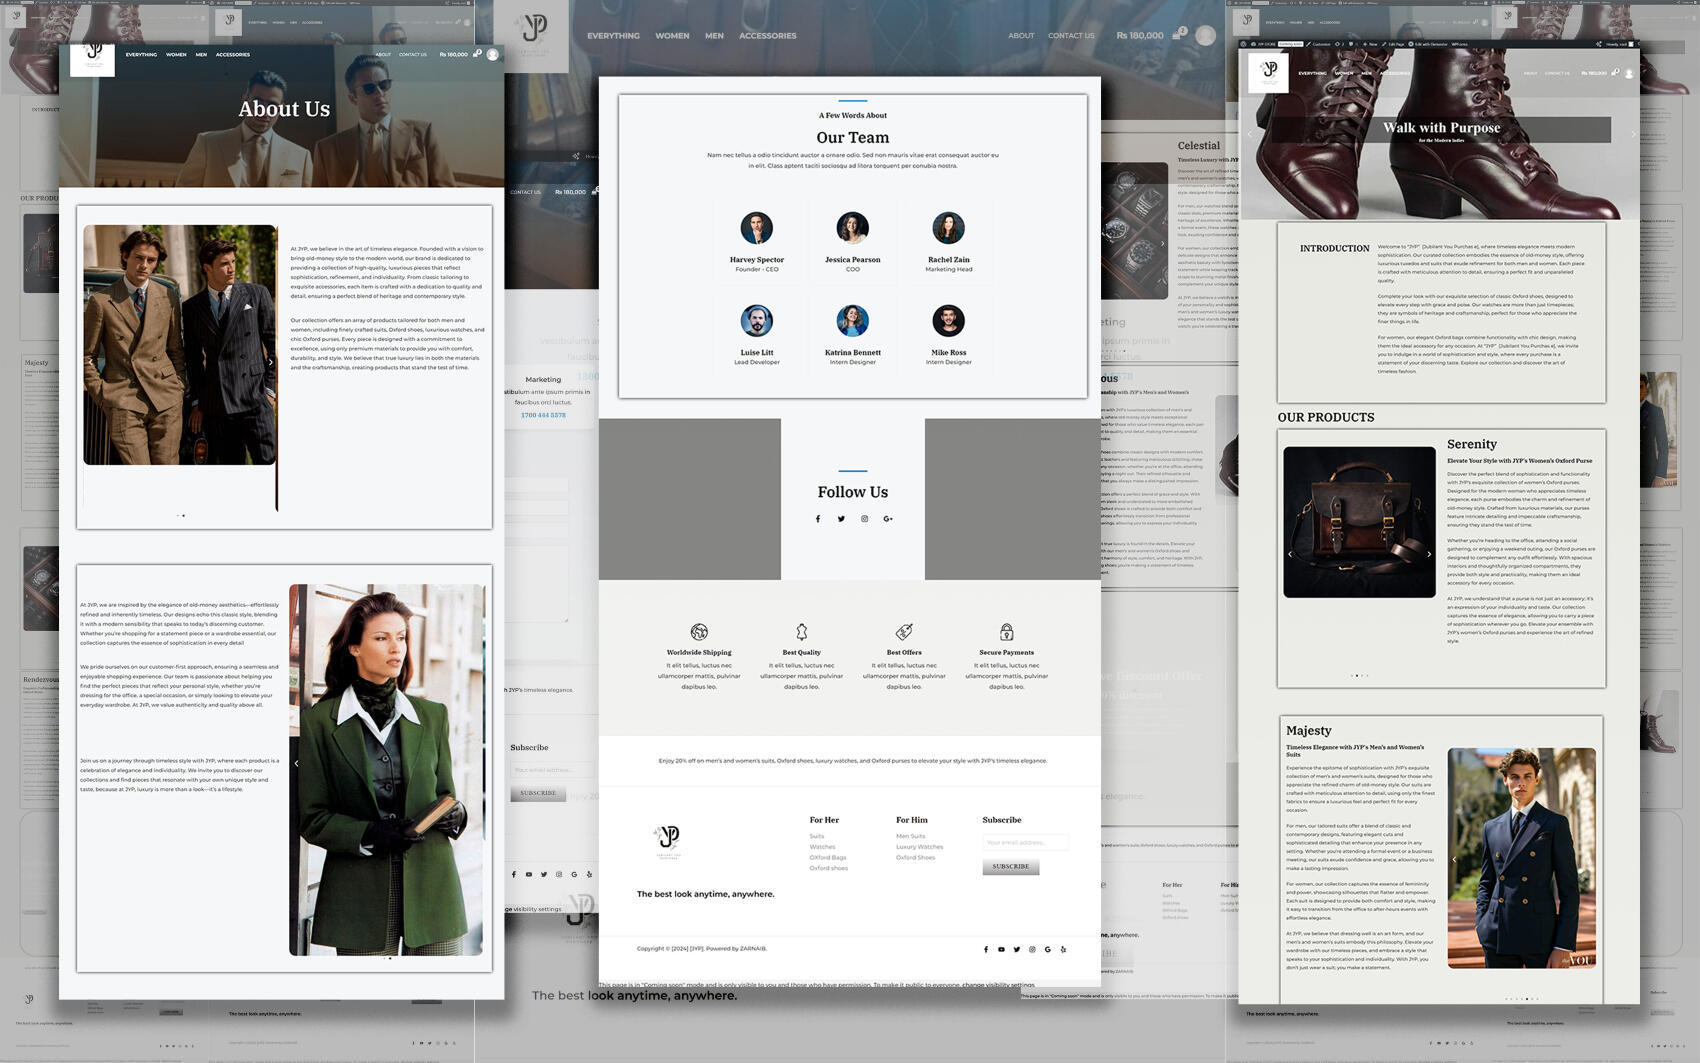Open the Instagram icon under Follow Us

(865, 519)
